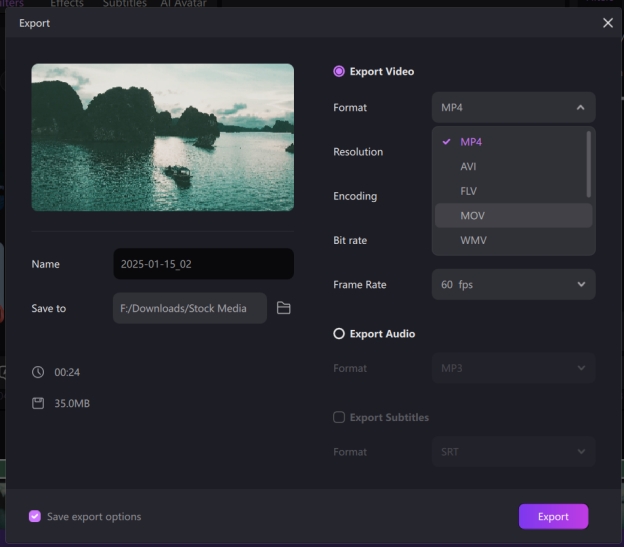Image resolution: width=624 pixels, height=548 pixels.
Task: Open the Frame Rate 60 fps dropdown
Action: click(513, 285)
